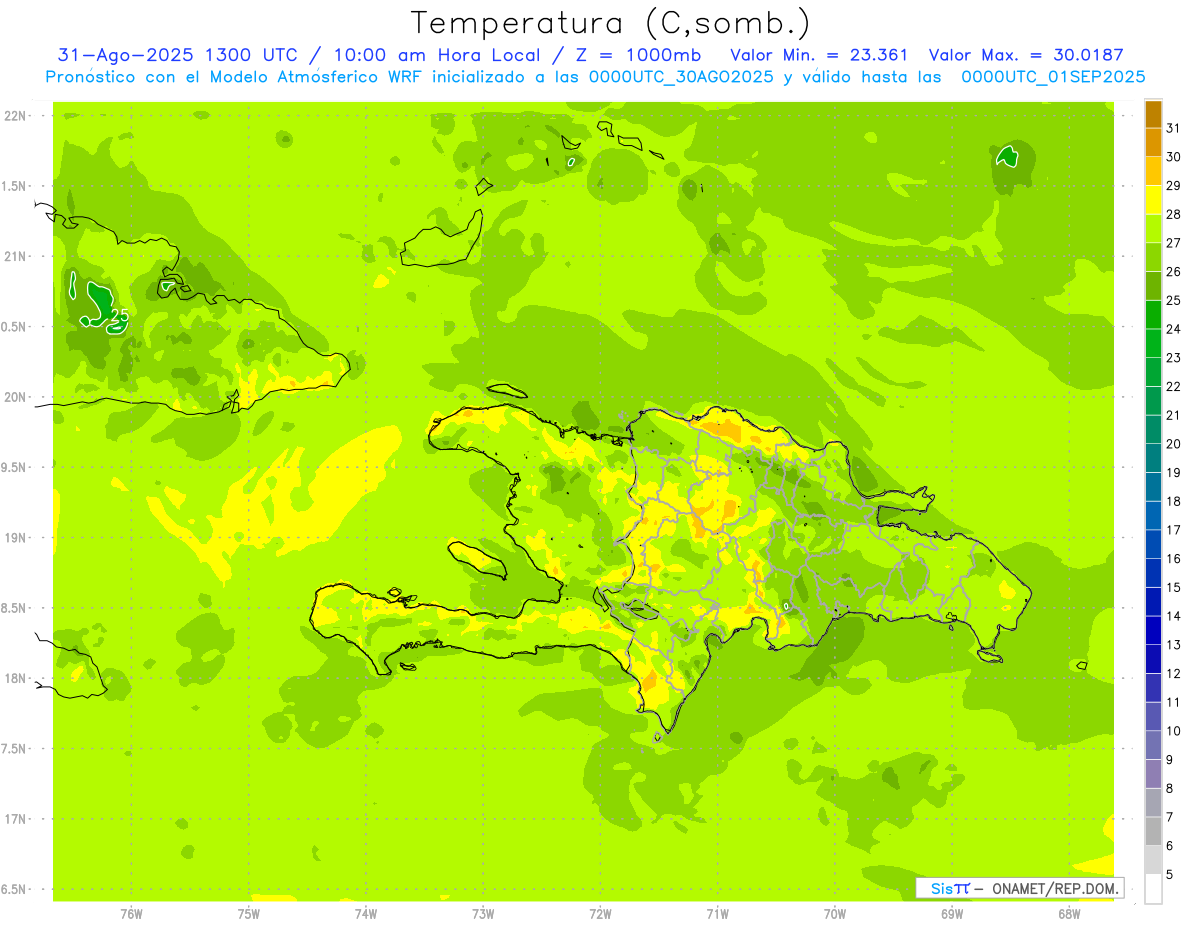The height and width of the screenshot is (927, 1200).
Task: Click the color scale label '27'
Action: (x=1174, y=243)
